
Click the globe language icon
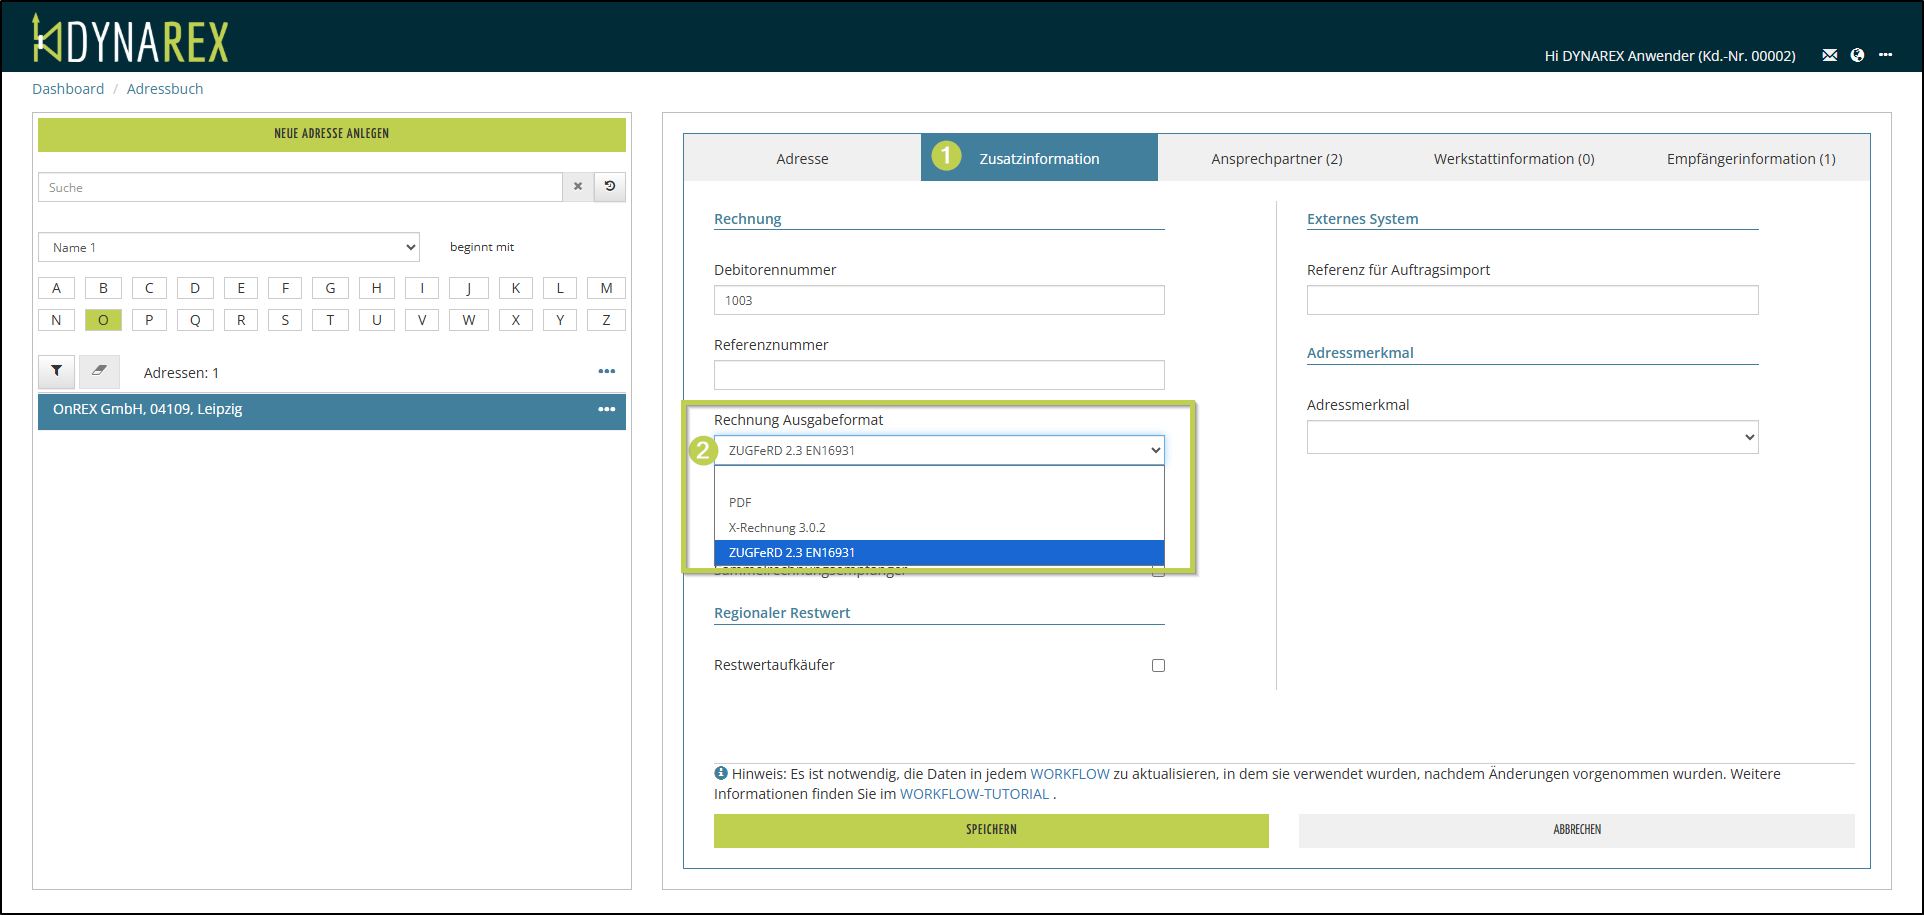(x=1857, y=56)
